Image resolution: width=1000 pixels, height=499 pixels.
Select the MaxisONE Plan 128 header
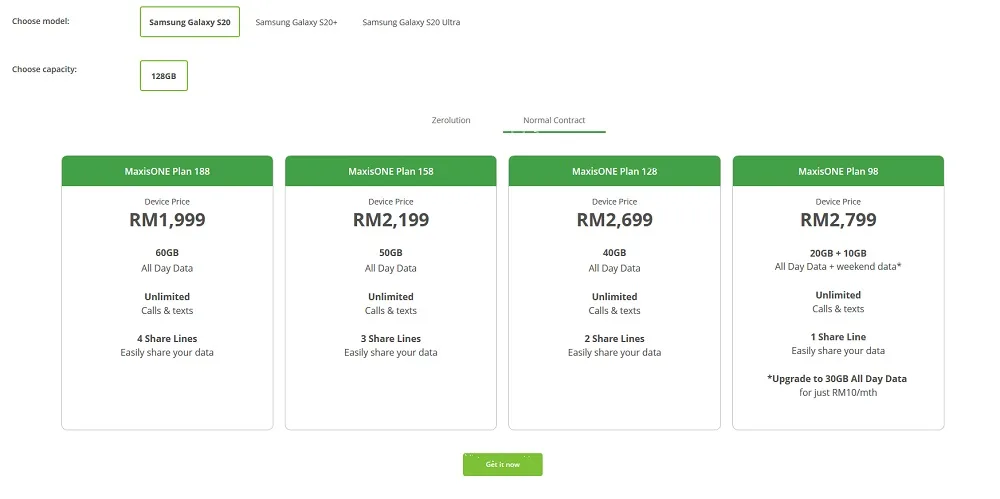615,171
